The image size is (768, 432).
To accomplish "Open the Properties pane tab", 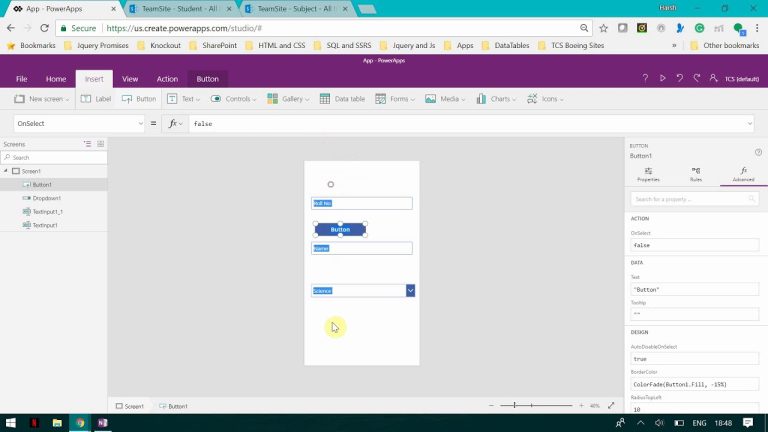I will [x=648, y=174].
